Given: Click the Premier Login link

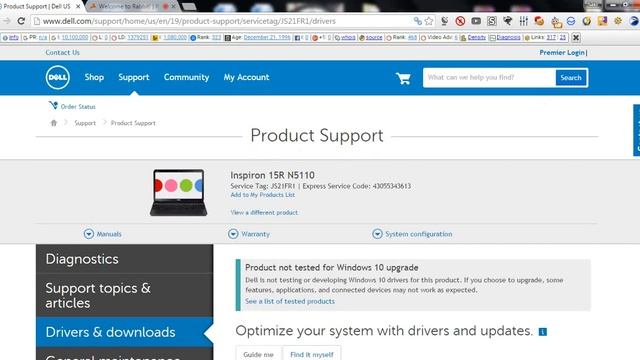Looking at the screenshot, I should click(x=562, y=52).
